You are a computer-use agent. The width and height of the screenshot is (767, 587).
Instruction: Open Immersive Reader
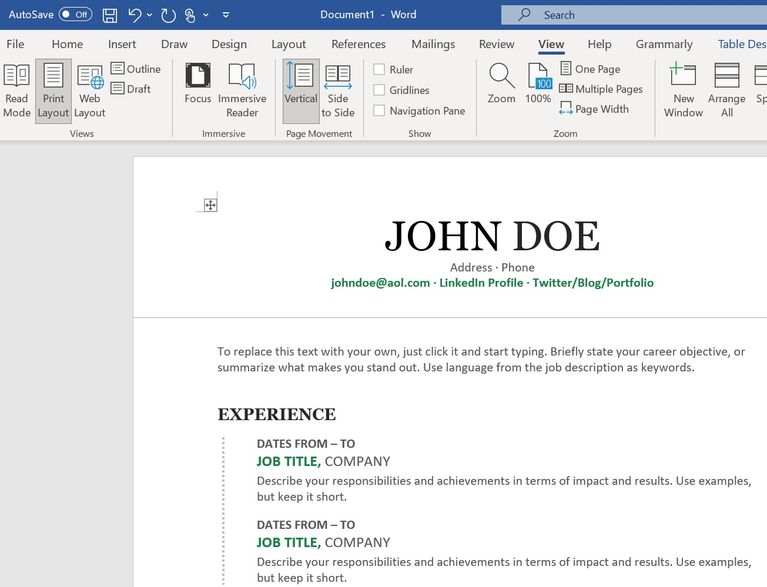click(242, 91)
